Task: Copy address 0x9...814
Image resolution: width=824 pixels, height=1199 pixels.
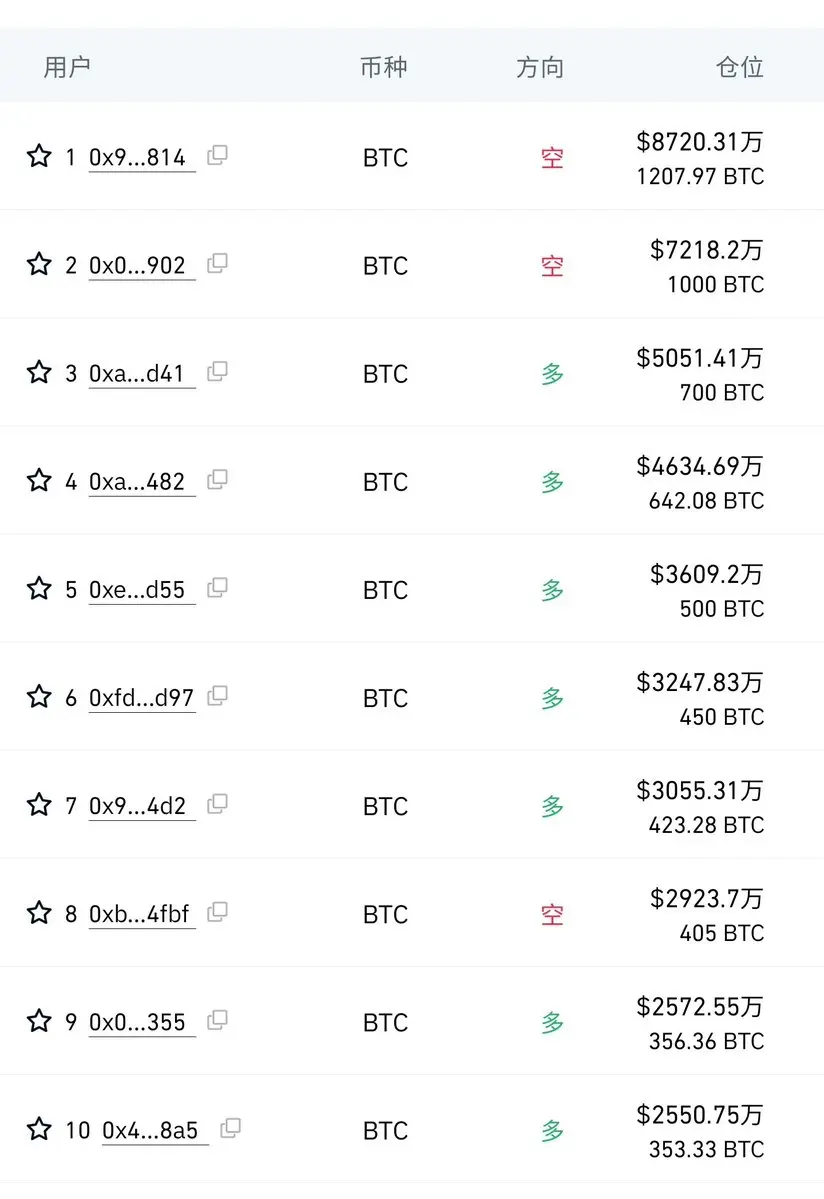Action: [217, 155]
